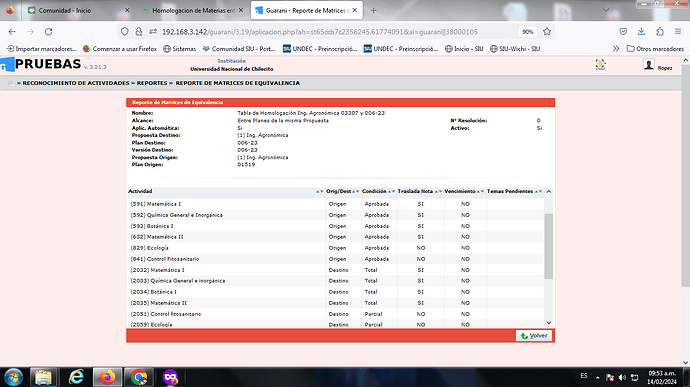Viewport: 690px width, 387px height.
Task: Reload the current browser page
Action: [x=48, y=32]
